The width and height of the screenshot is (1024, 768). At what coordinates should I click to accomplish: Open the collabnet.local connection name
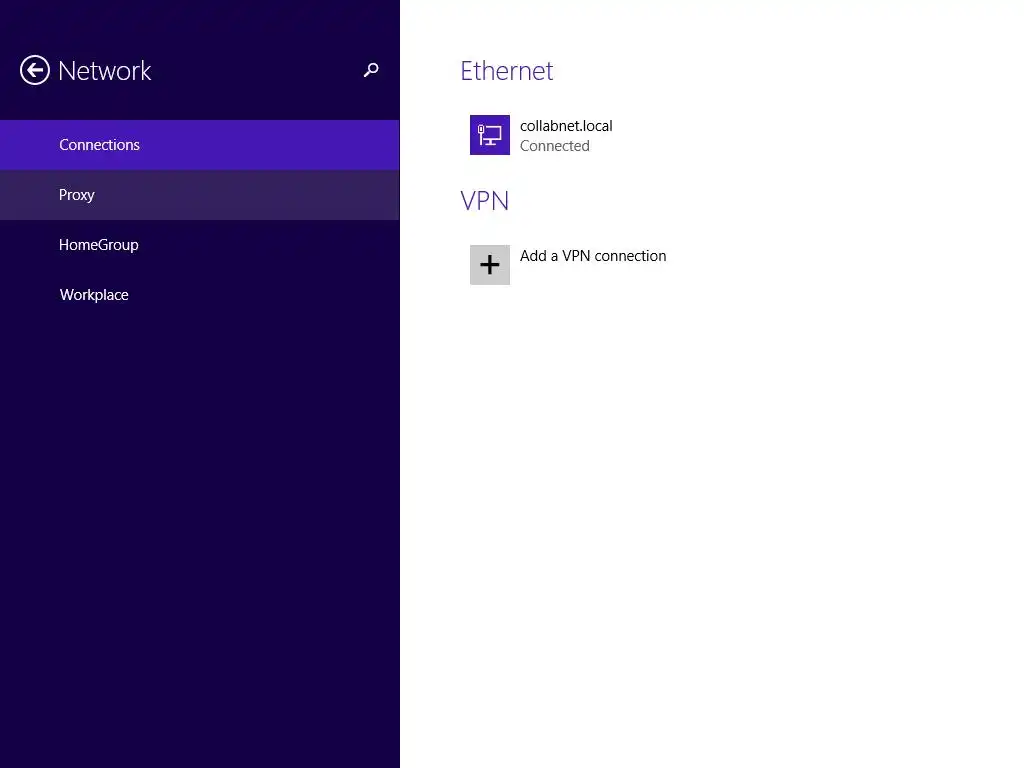pyautogui.click(x=566, y=126)
